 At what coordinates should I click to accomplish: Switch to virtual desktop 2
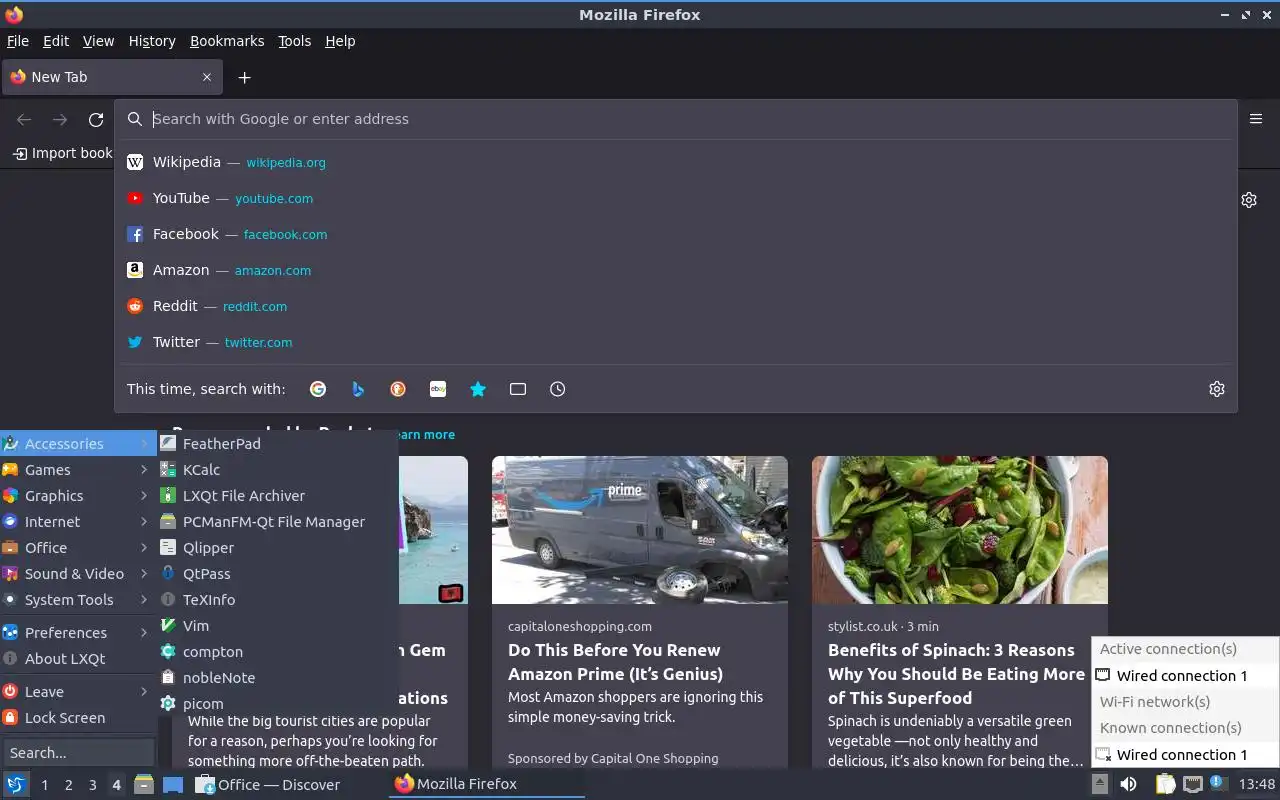point(68,785)
